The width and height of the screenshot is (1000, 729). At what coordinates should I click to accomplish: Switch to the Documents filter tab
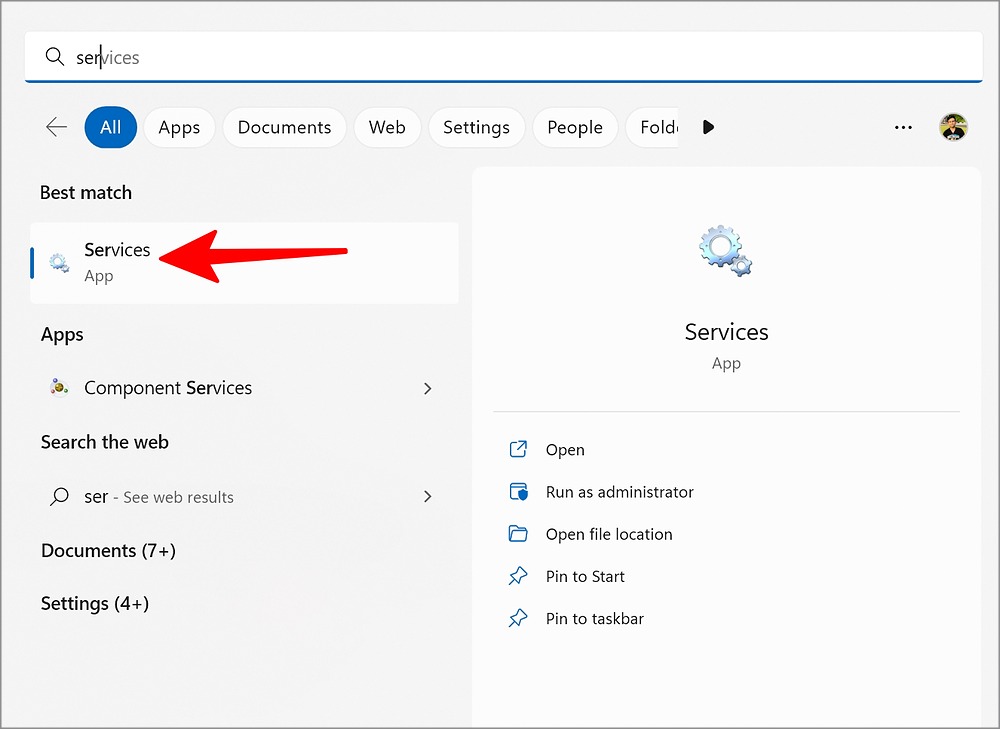(284, 127)
